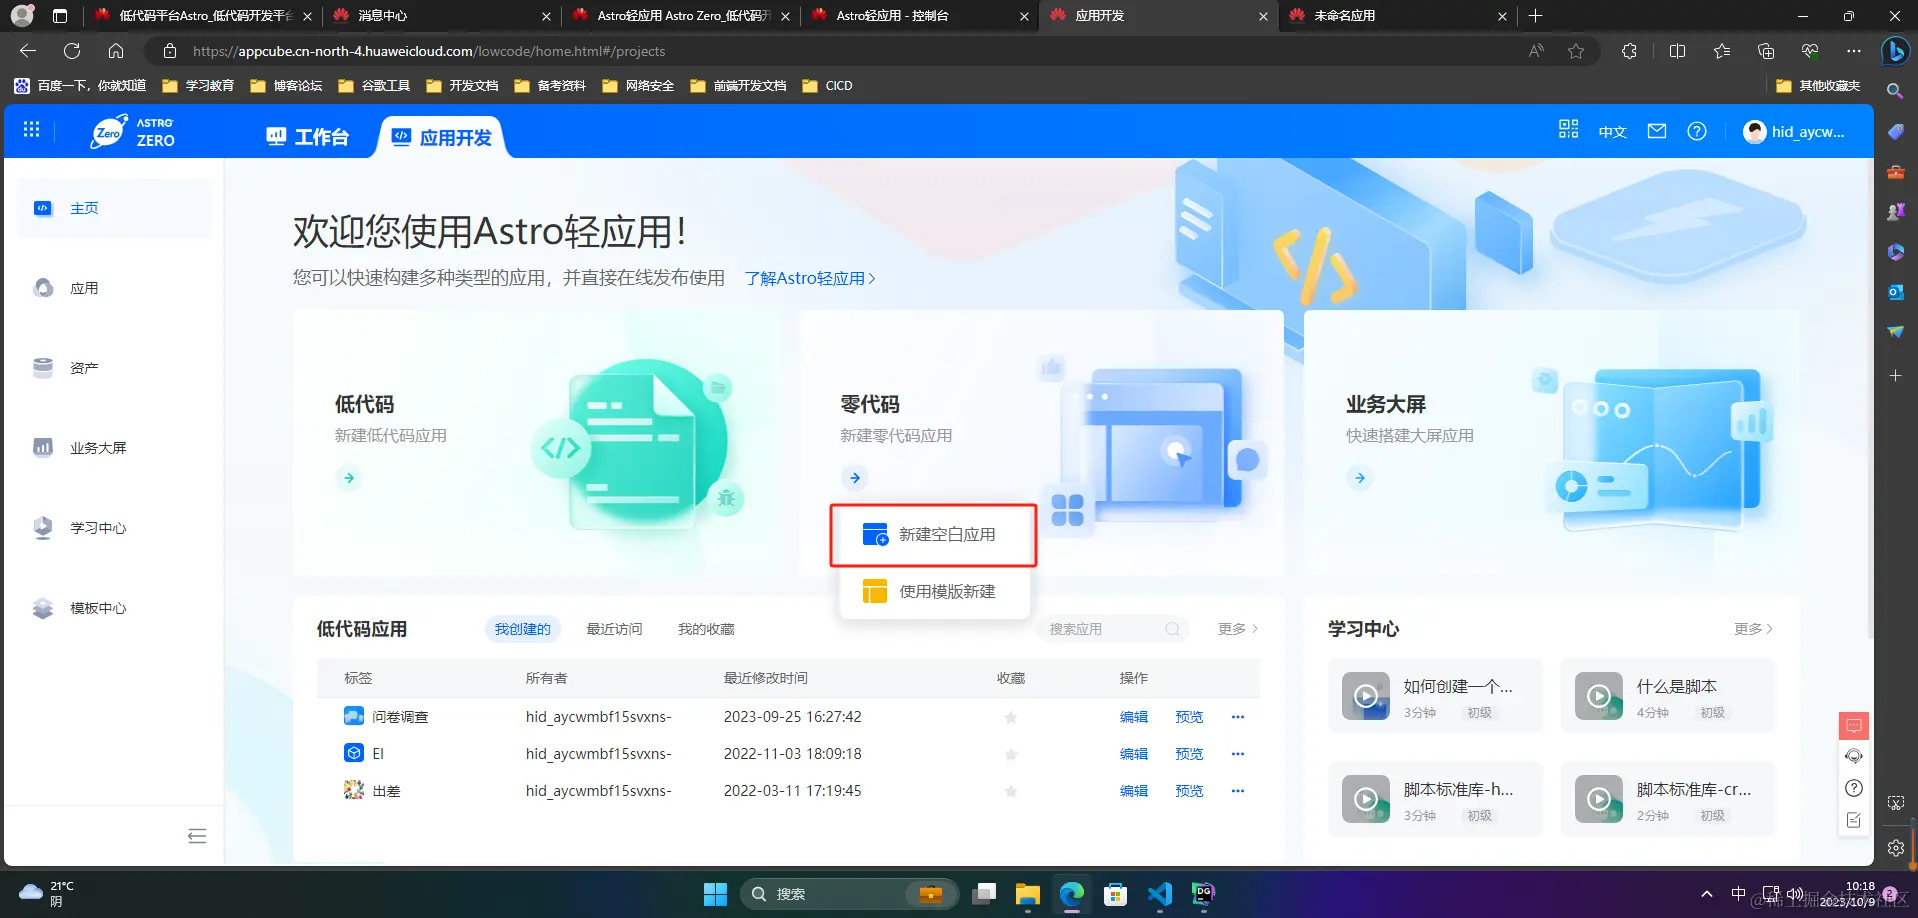Play the 如何创建一个 tutorial video
The image size is (1918, 918).
1366,696
